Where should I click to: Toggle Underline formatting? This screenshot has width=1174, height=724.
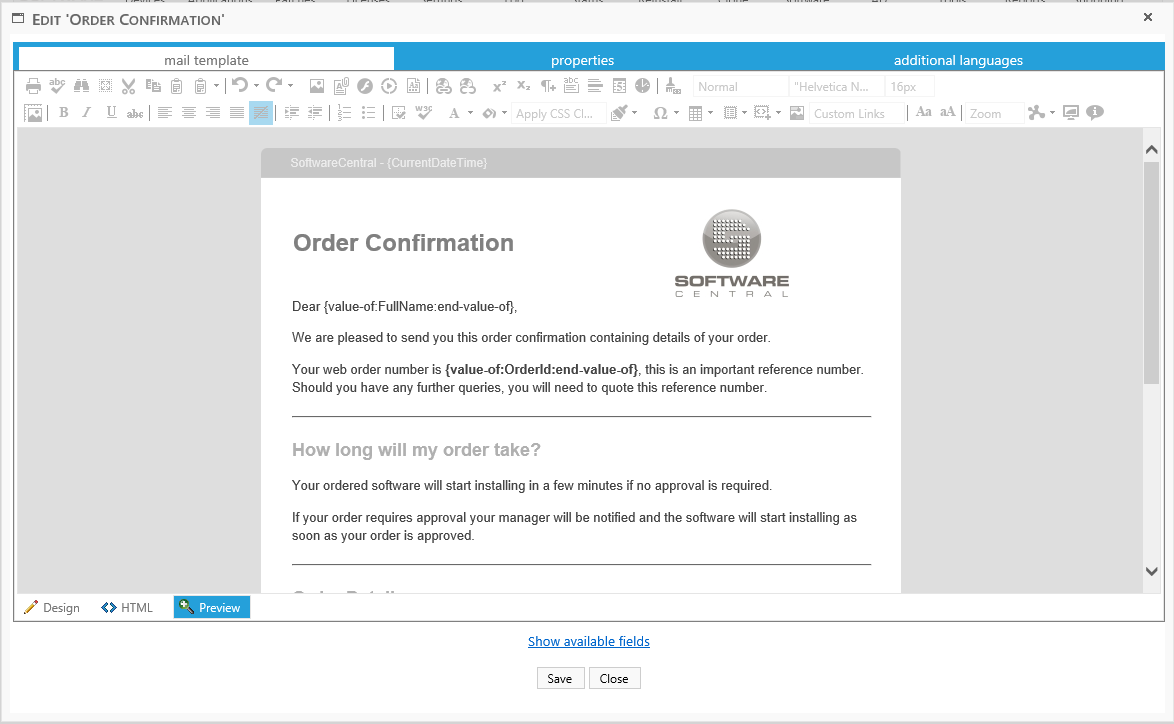tap(111, 113)
